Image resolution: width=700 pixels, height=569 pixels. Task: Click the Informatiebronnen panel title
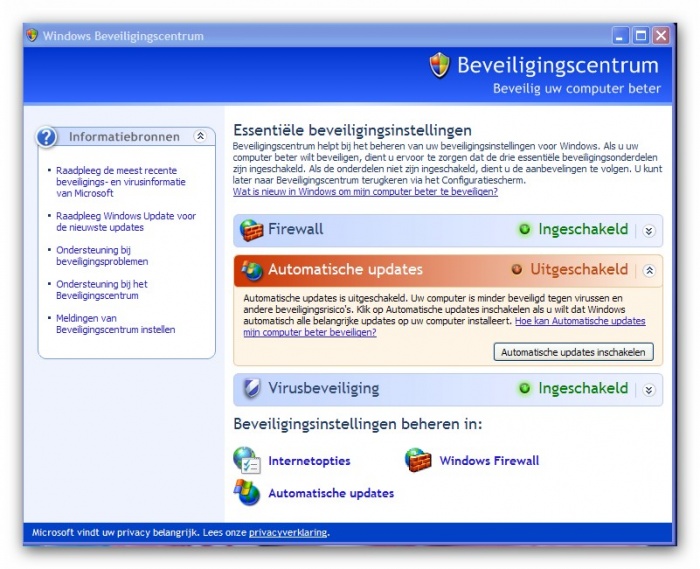[124, 137]
